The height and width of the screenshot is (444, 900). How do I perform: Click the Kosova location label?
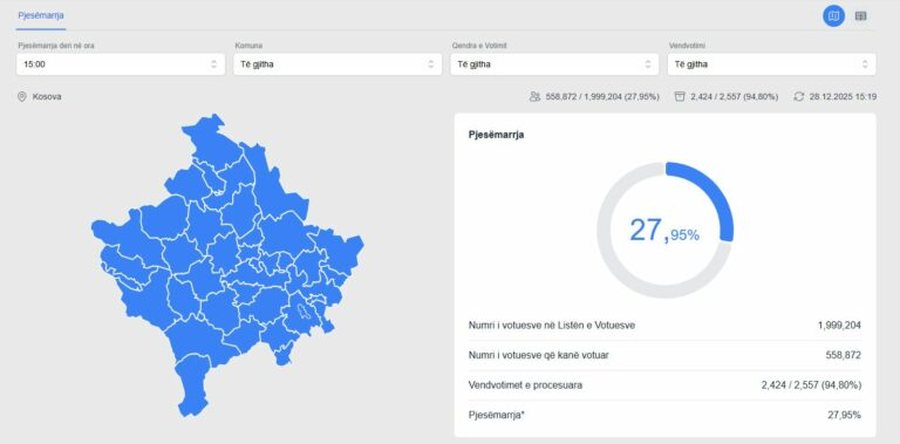pos(47,96)
